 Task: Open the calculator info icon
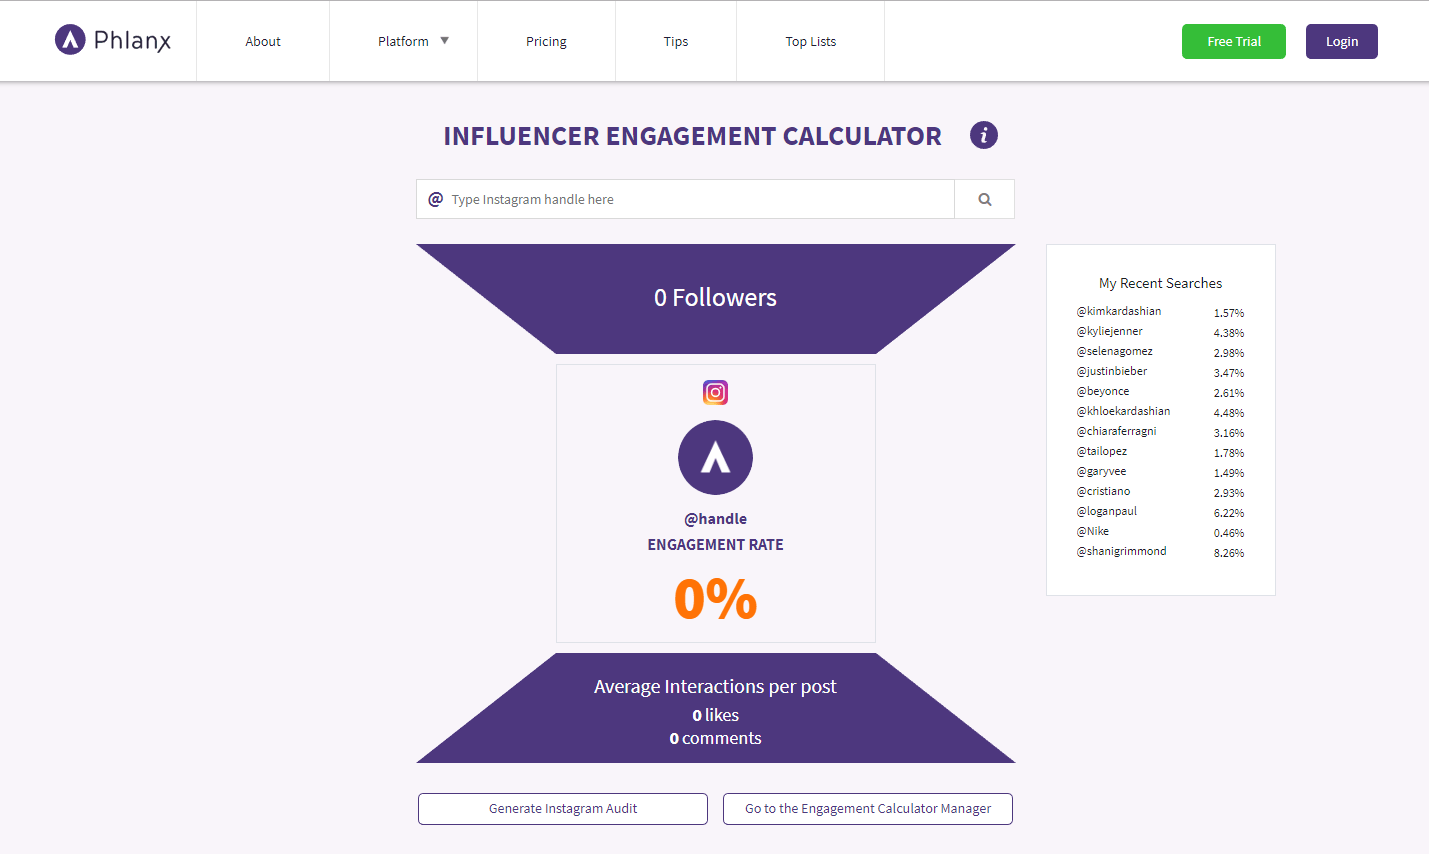(984, 135)
